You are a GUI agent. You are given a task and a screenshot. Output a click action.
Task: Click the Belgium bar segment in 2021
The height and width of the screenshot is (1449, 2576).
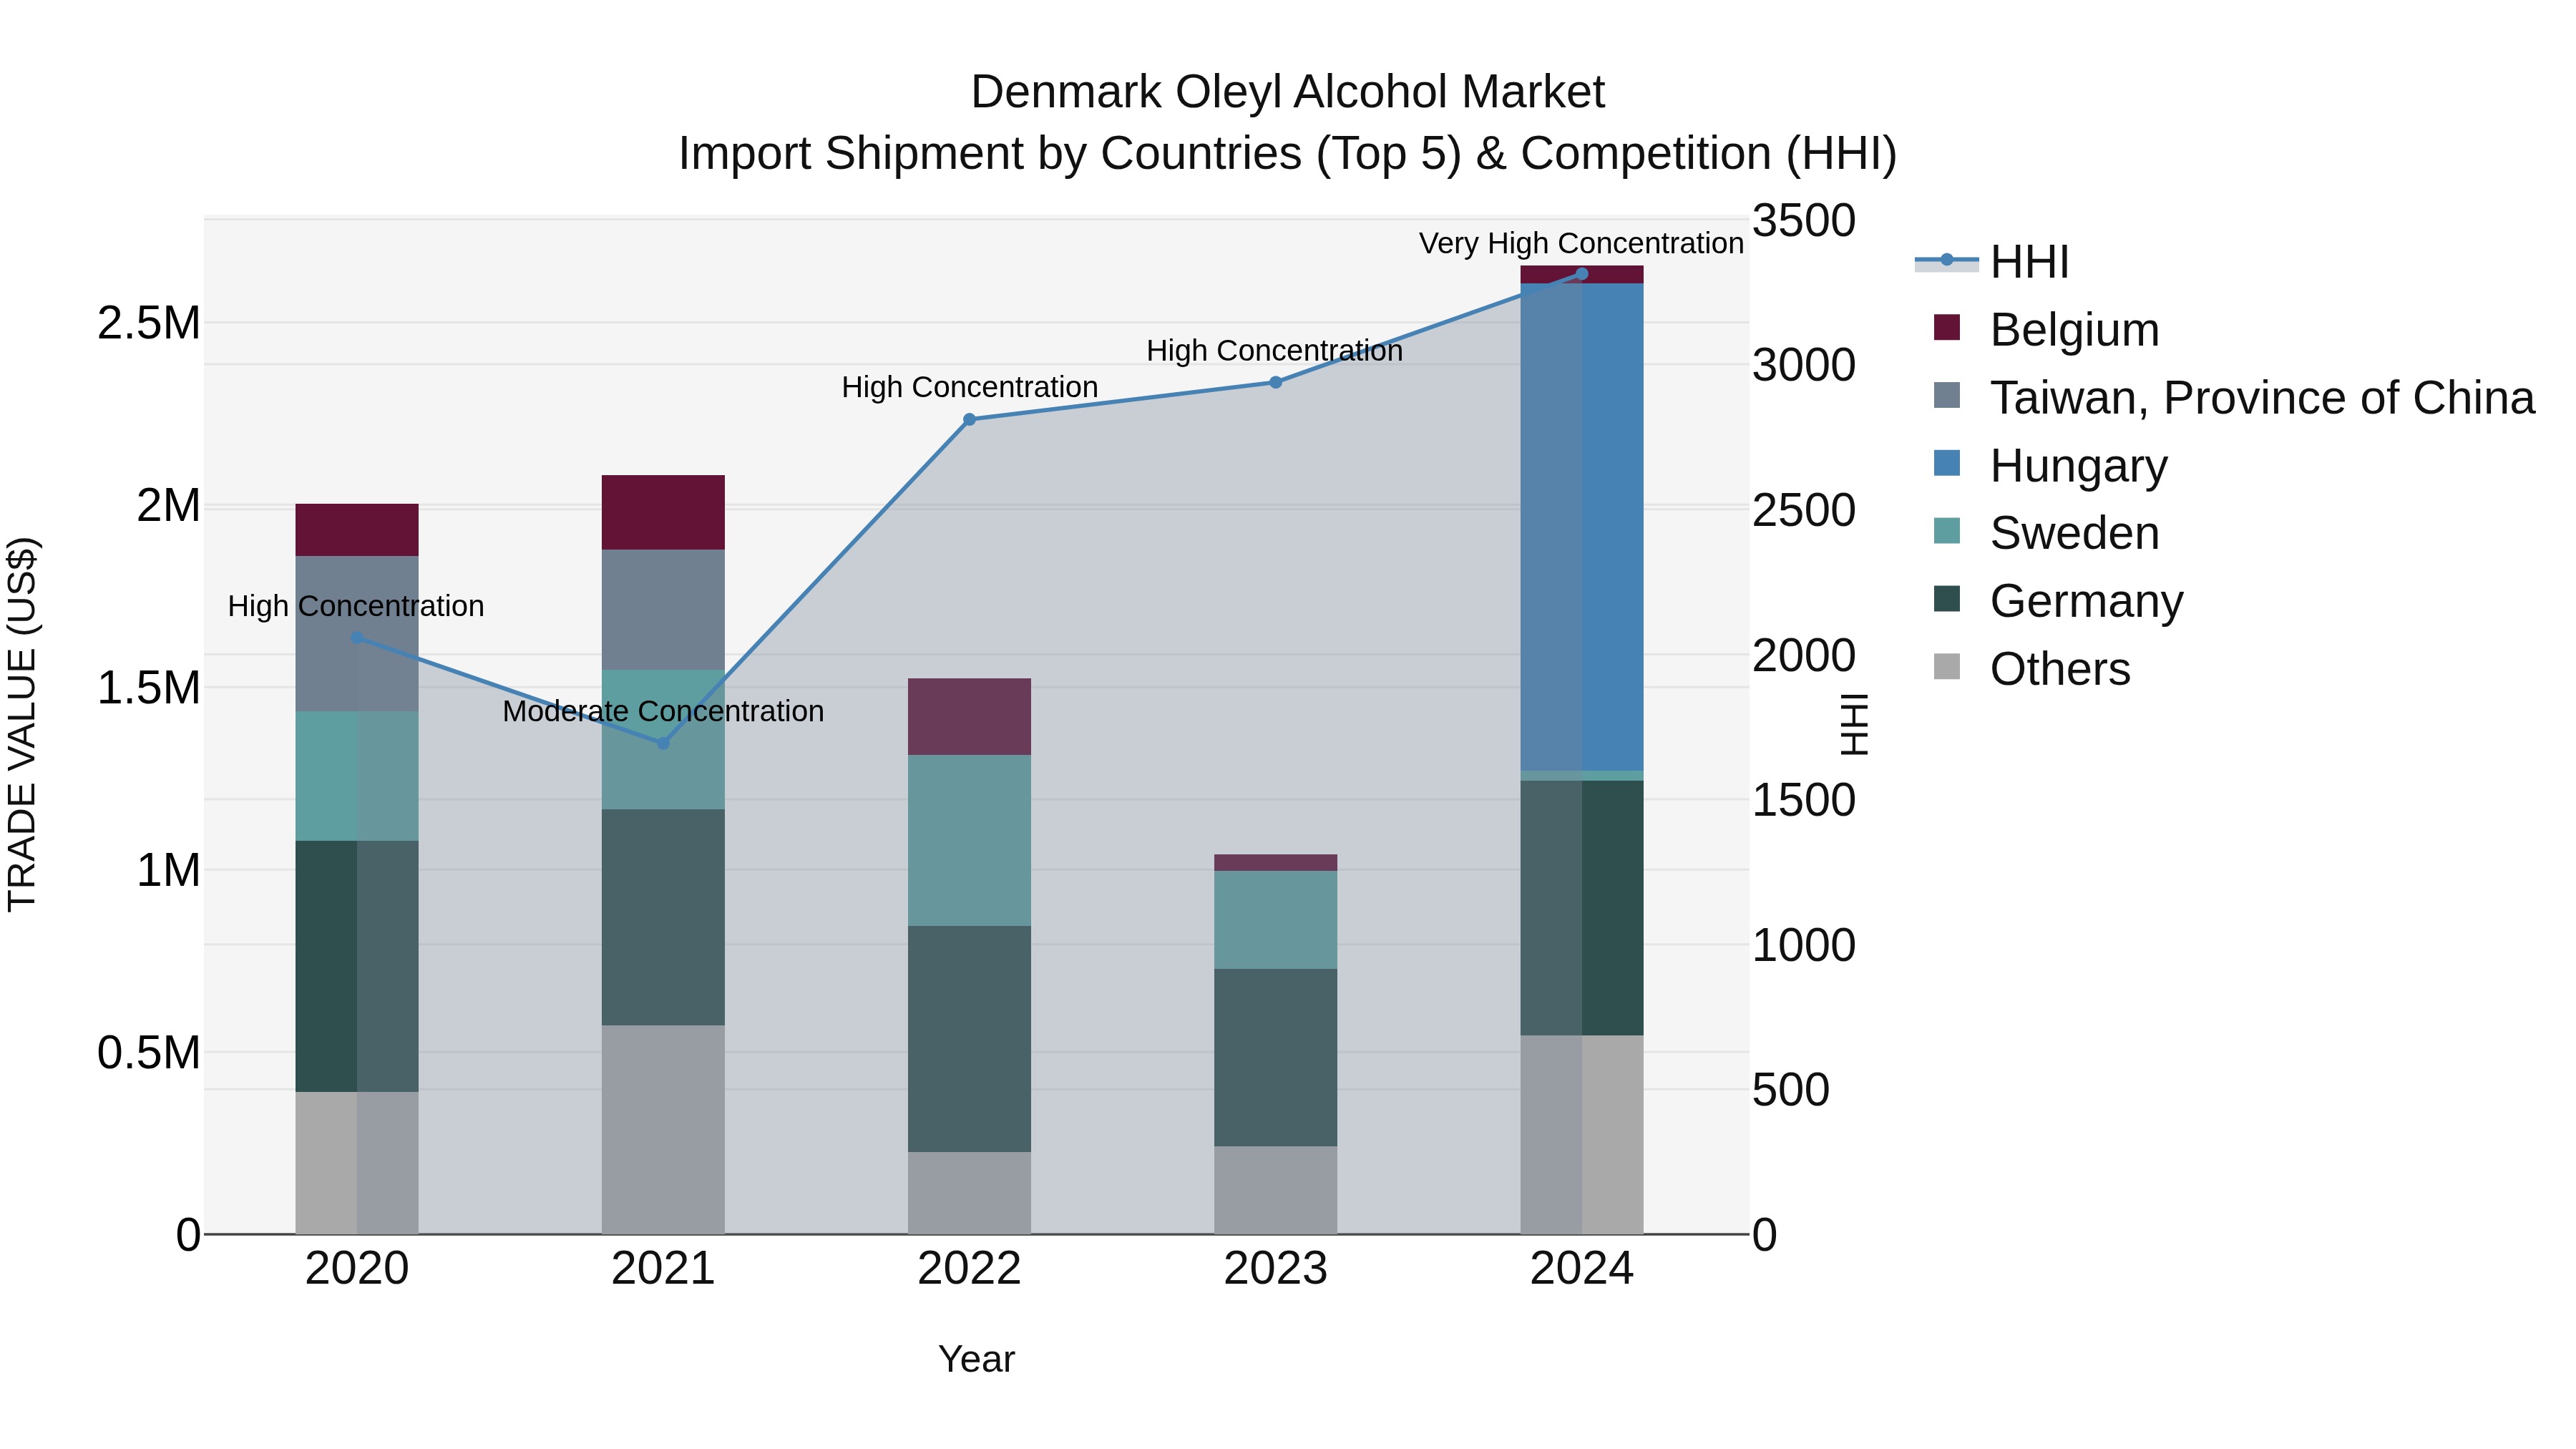(x=663, y=512)
